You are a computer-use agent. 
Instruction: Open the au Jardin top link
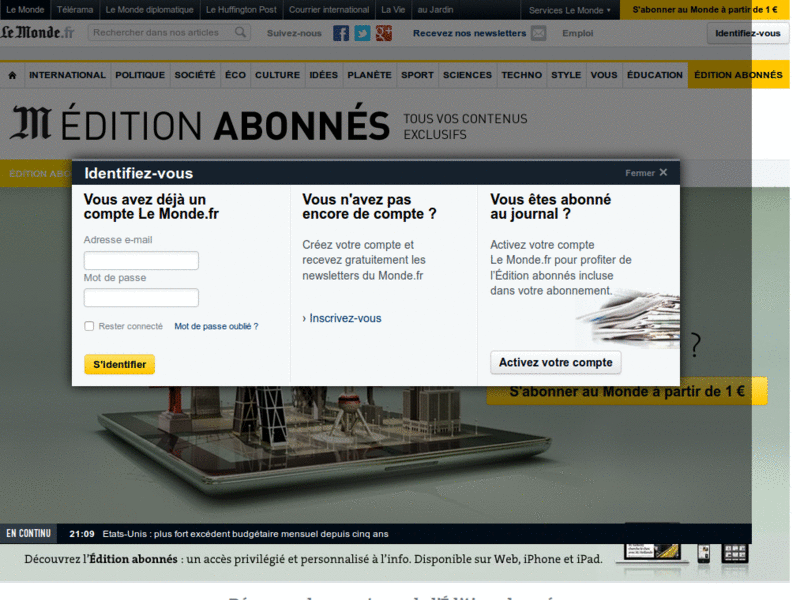[435, 10]
